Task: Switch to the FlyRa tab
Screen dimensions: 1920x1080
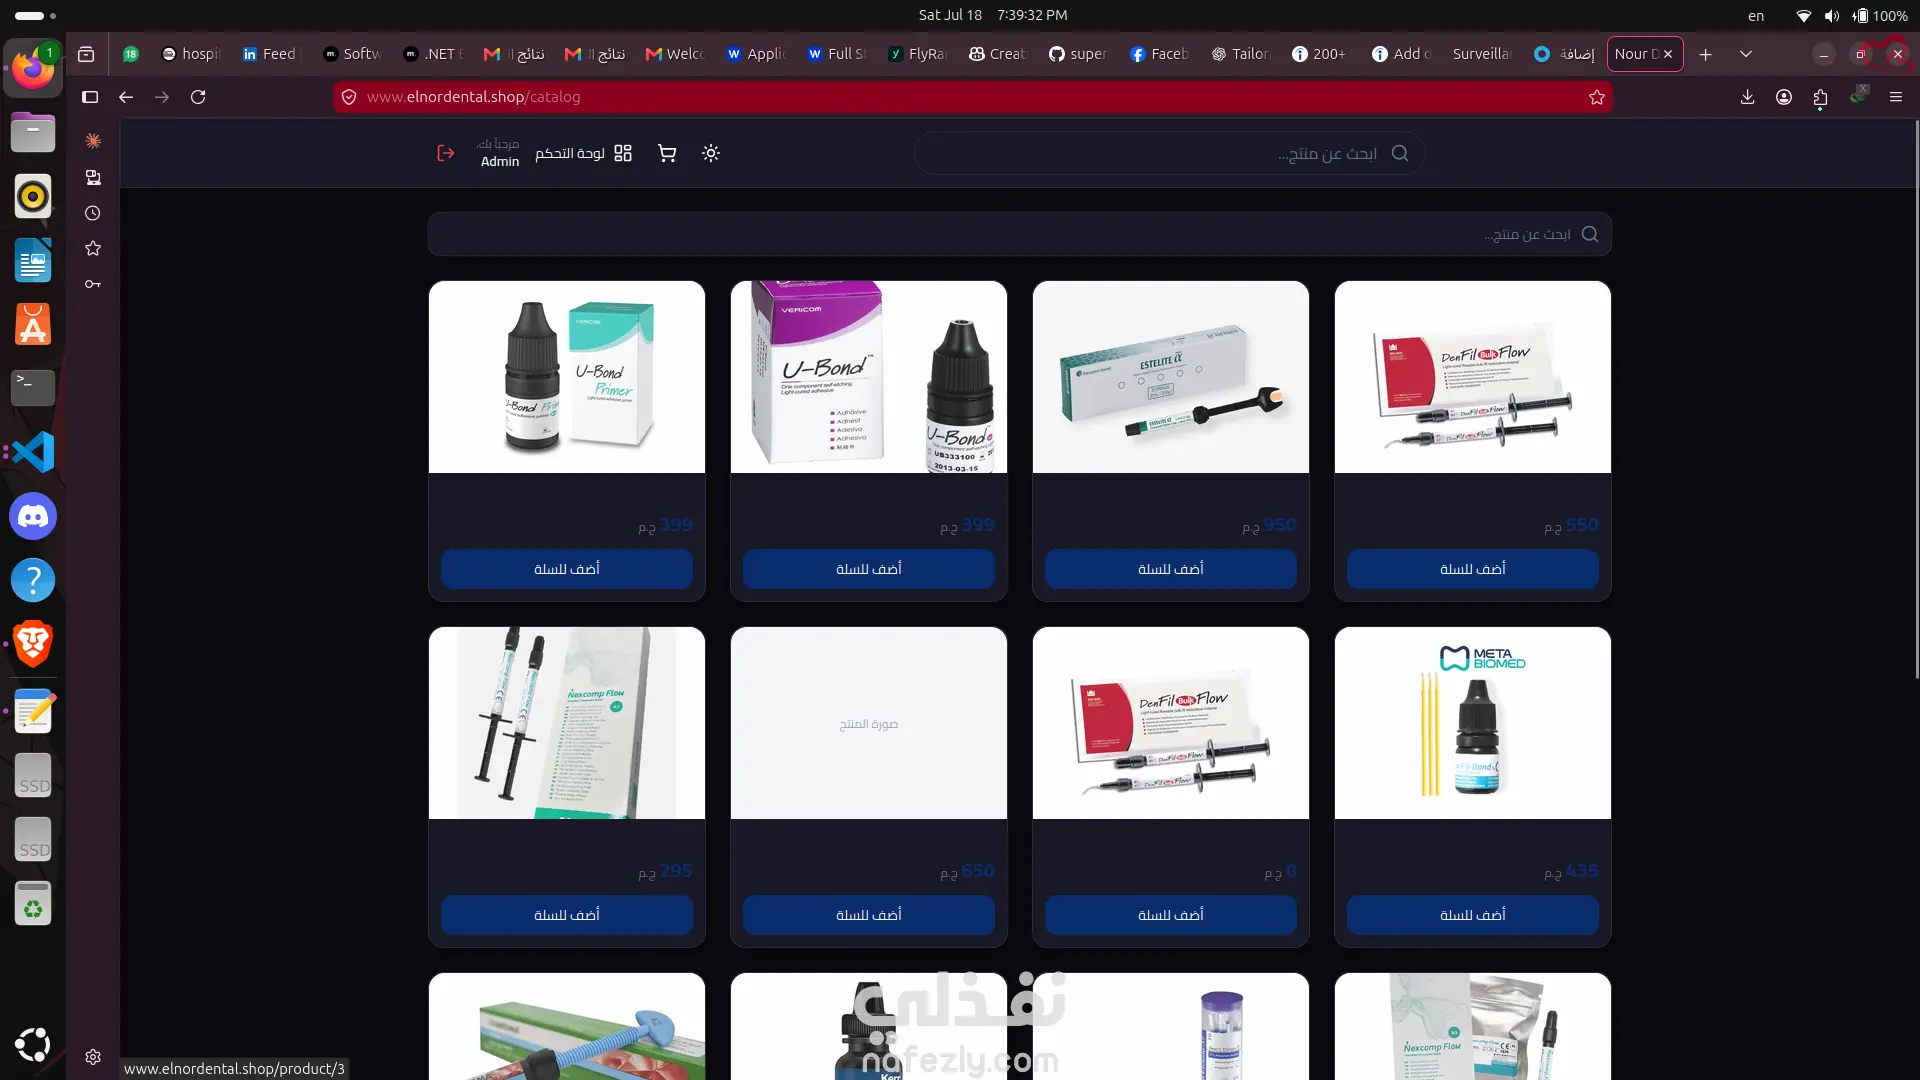Action: point(917,54)
